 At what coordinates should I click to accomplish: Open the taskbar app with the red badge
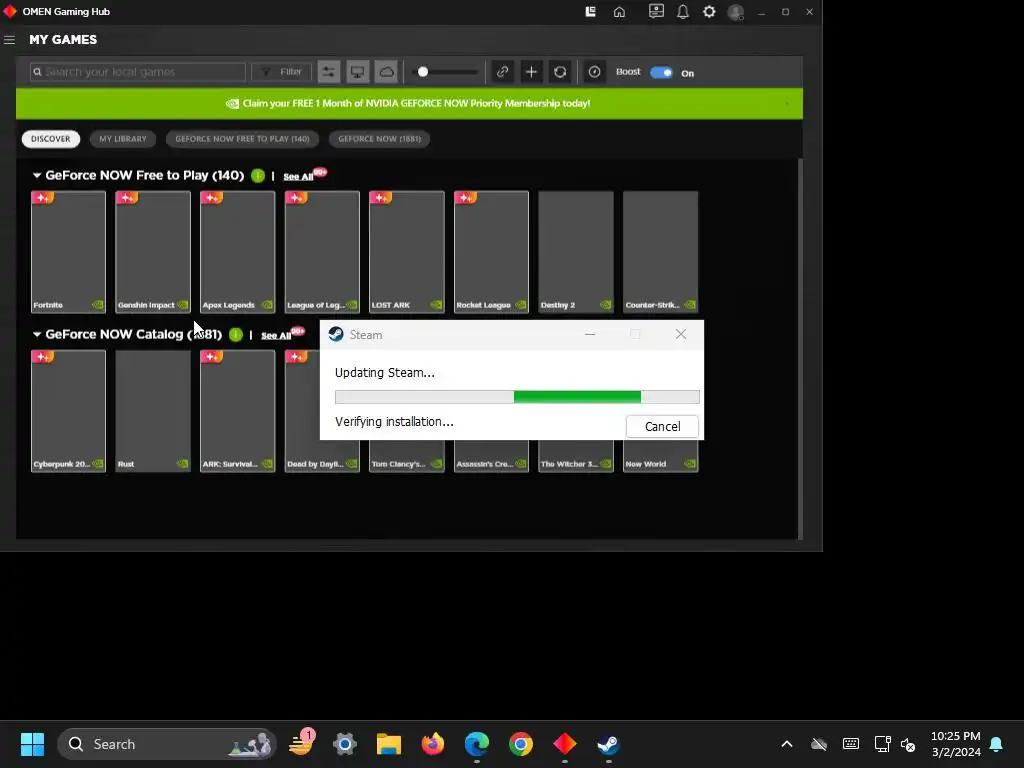(x=301, y=743)
